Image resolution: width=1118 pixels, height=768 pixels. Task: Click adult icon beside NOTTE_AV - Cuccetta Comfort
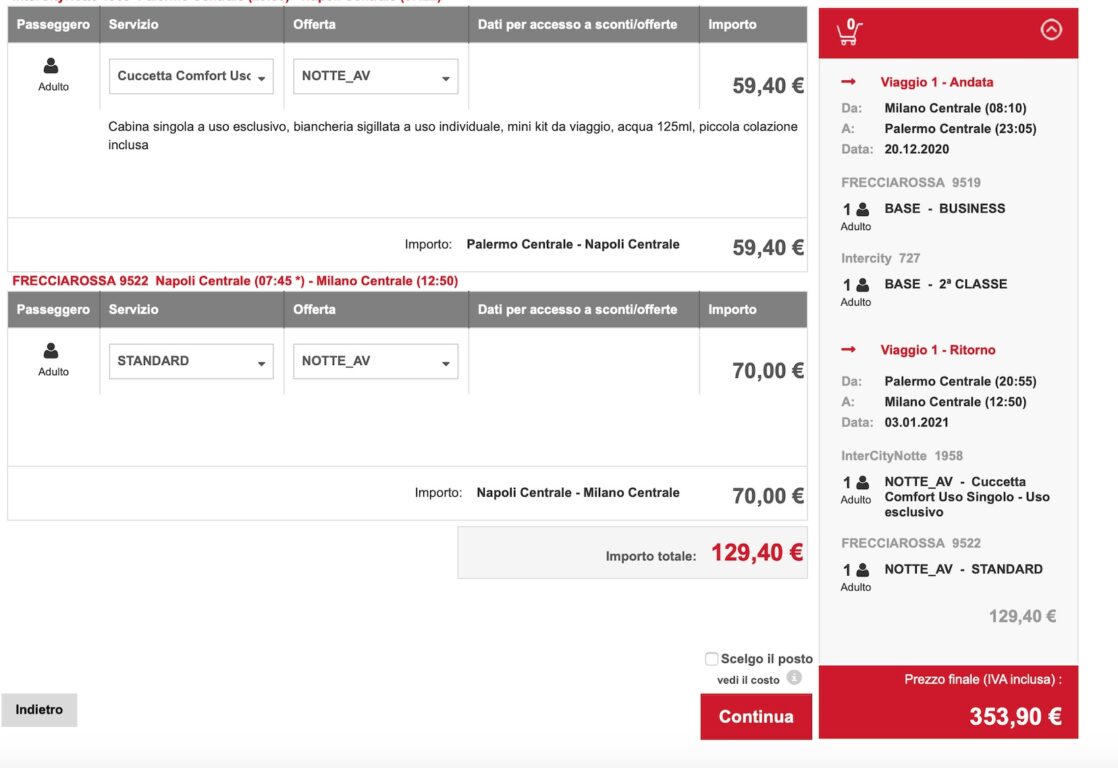pos(863,482)
